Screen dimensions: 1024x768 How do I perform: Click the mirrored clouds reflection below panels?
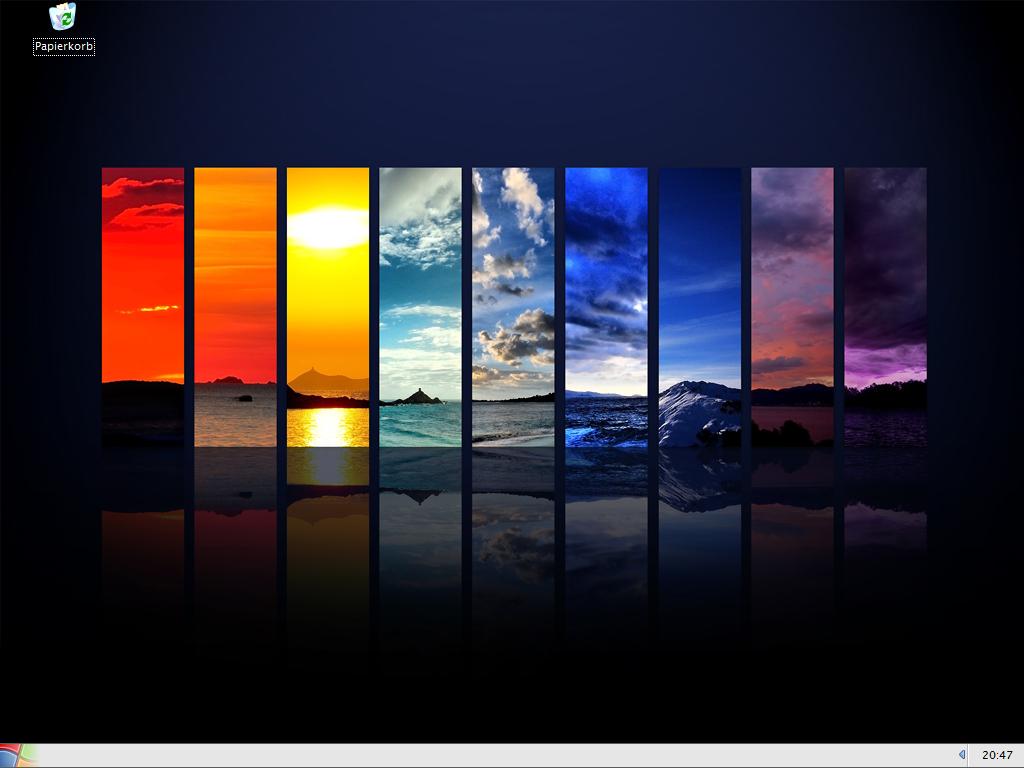coord(513,540)
